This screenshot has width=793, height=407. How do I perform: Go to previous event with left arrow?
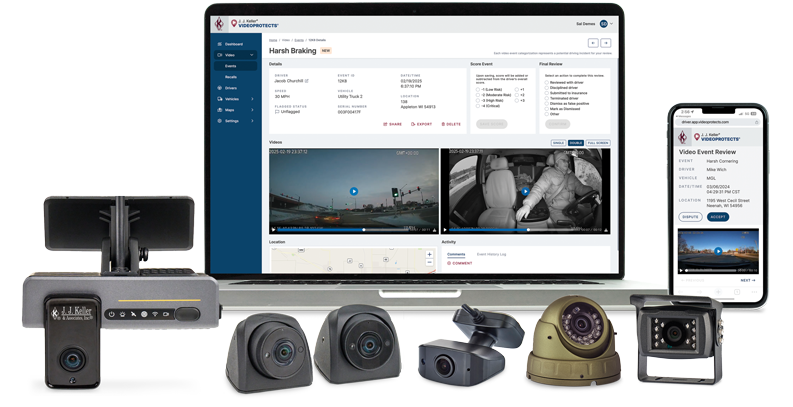coord(593,43)
